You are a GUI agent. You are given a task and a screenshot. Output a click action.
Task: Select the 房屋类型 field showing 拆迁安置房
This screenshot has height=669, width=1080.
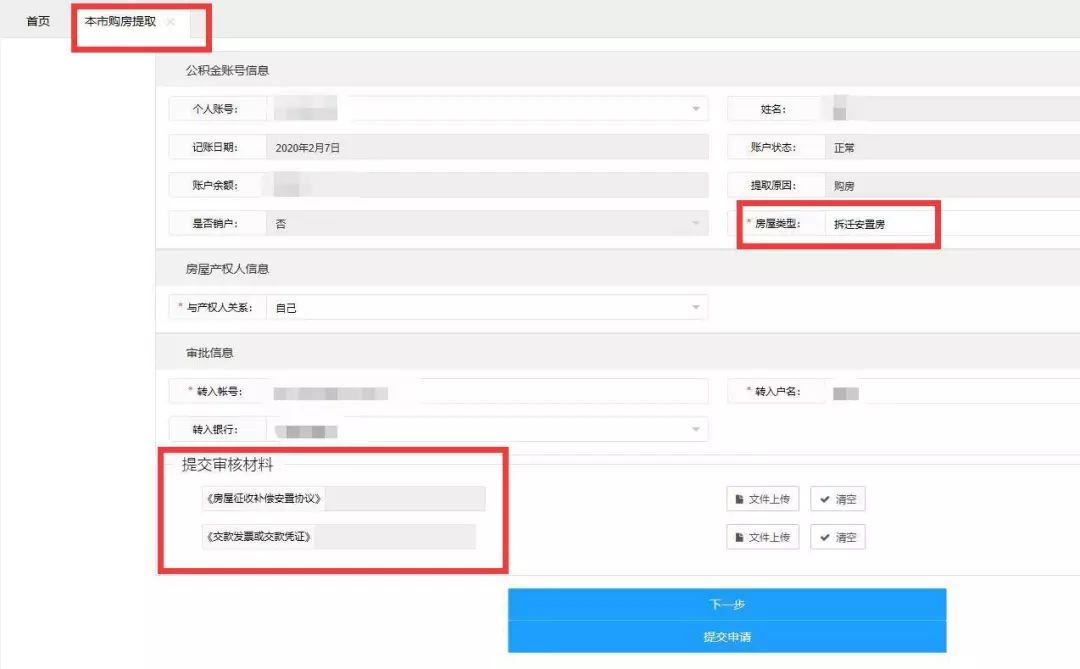(x=880, y=223)
